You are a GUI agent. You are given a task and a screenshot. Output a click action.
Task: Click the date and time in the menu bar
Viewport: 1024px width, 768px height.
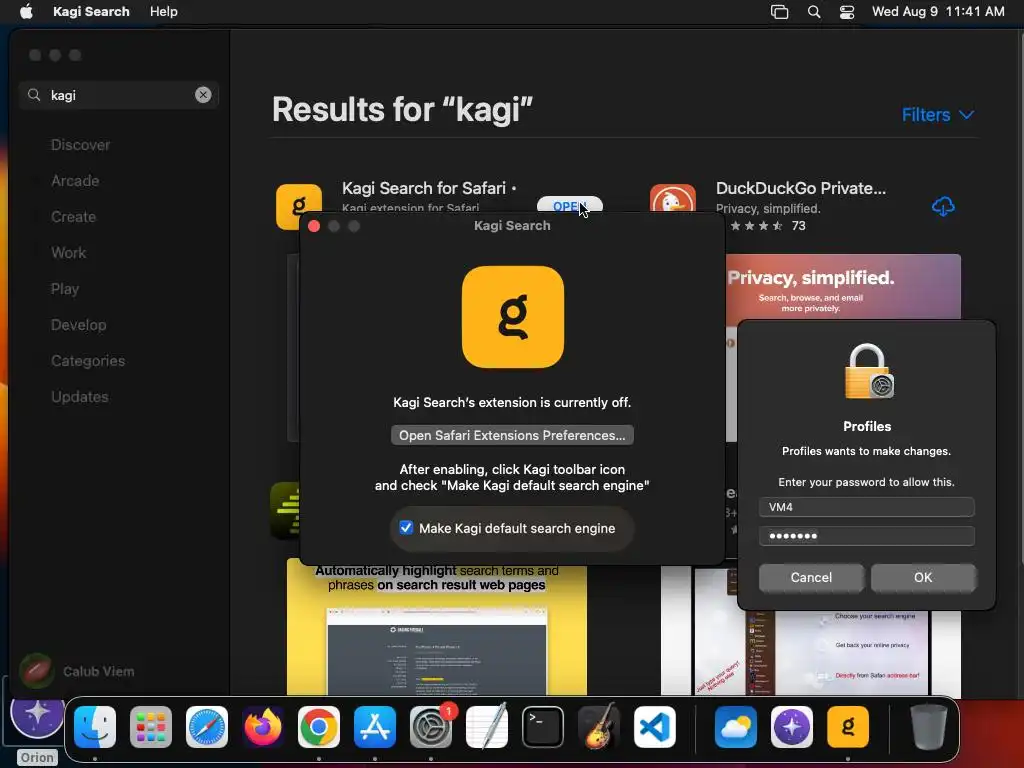[938, 12]
